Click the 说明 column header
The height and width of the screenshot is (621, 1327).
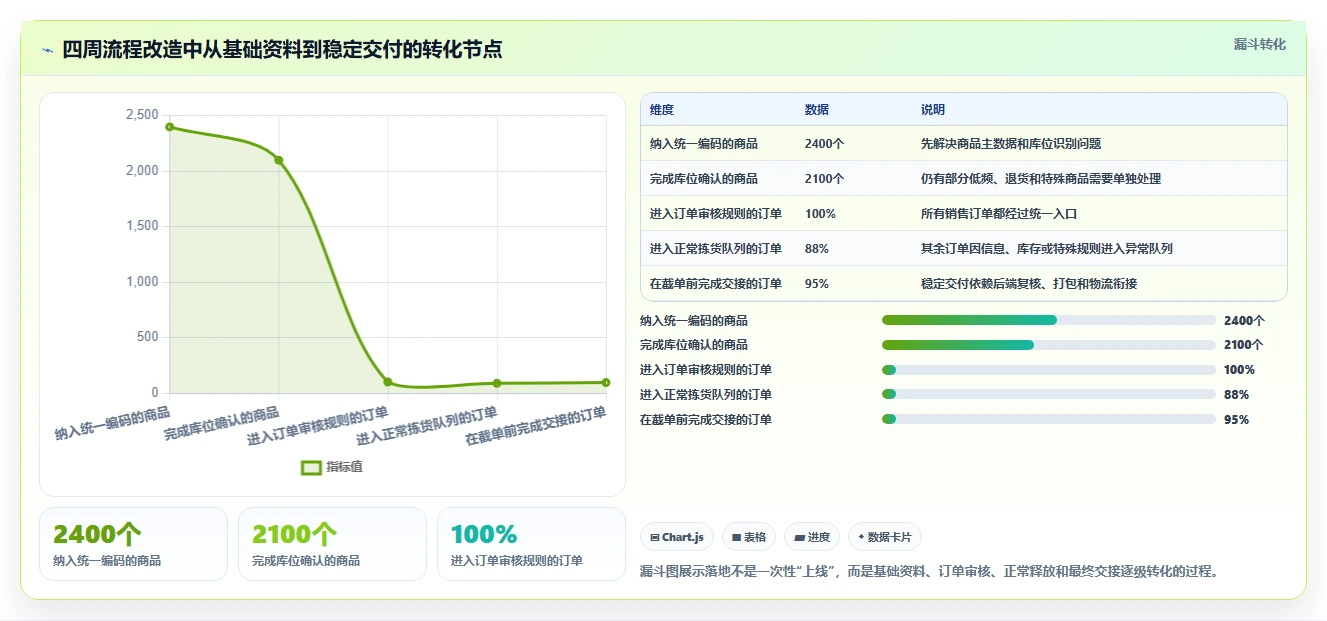(x=933, y=110)
